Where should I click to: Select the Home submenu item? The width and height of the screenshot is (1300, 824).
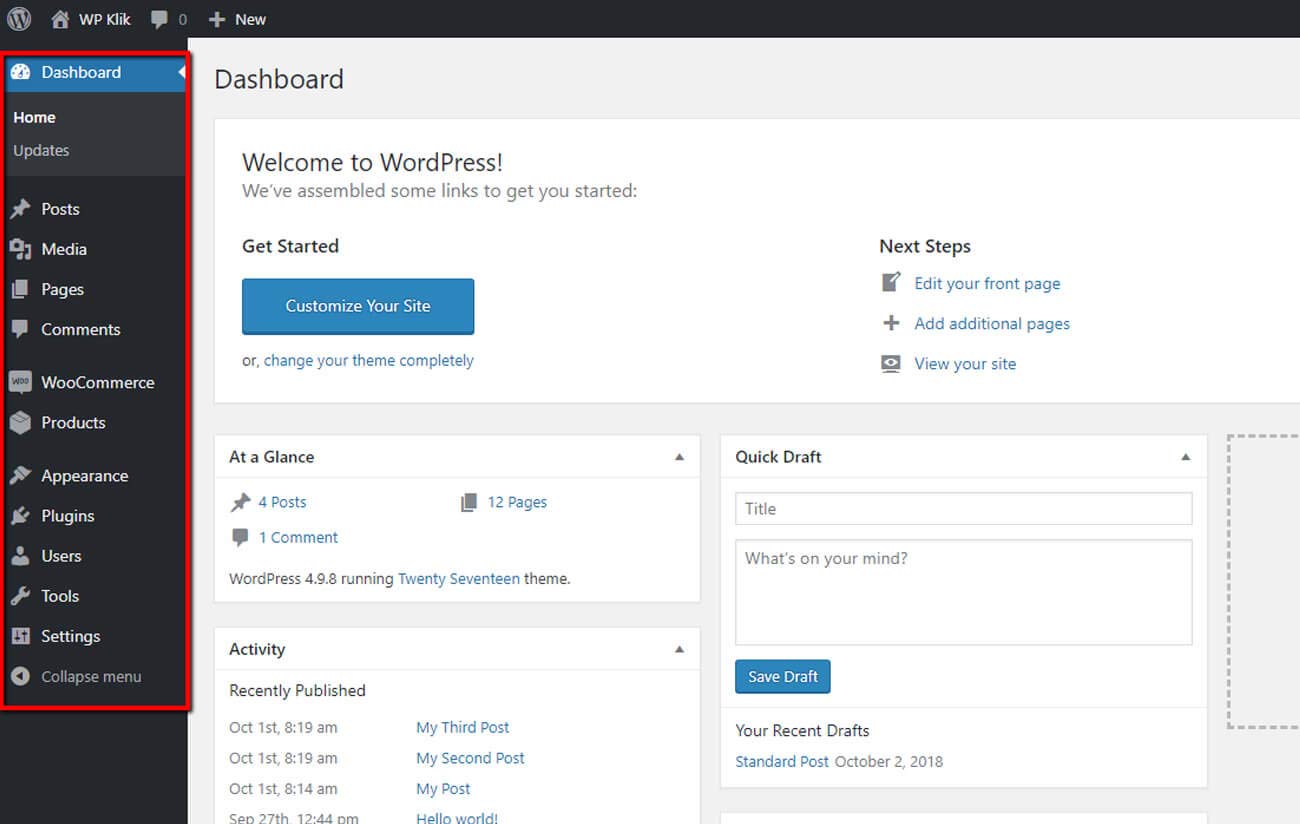tap(34, 117)
